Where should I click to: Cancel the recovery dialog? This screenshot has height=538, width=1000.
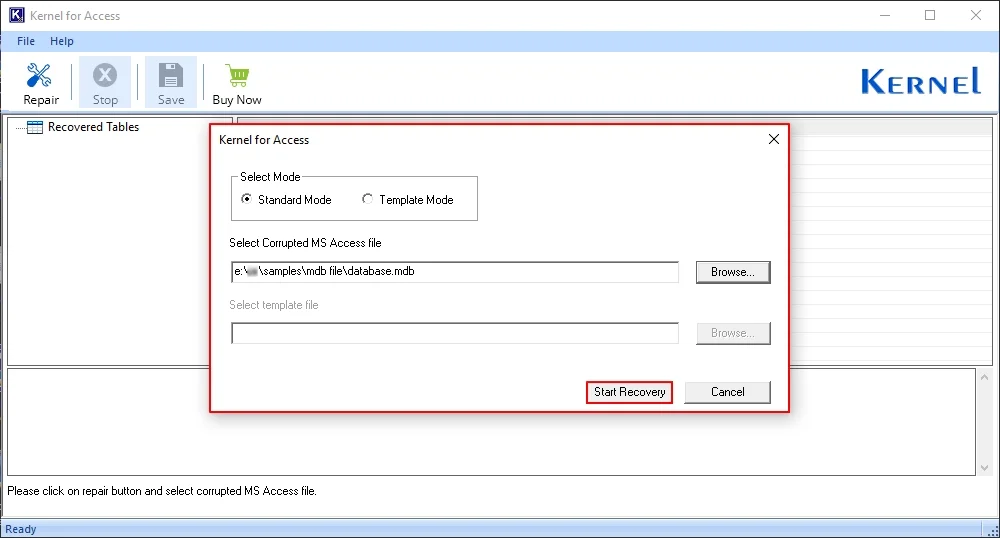coord(727,392)
